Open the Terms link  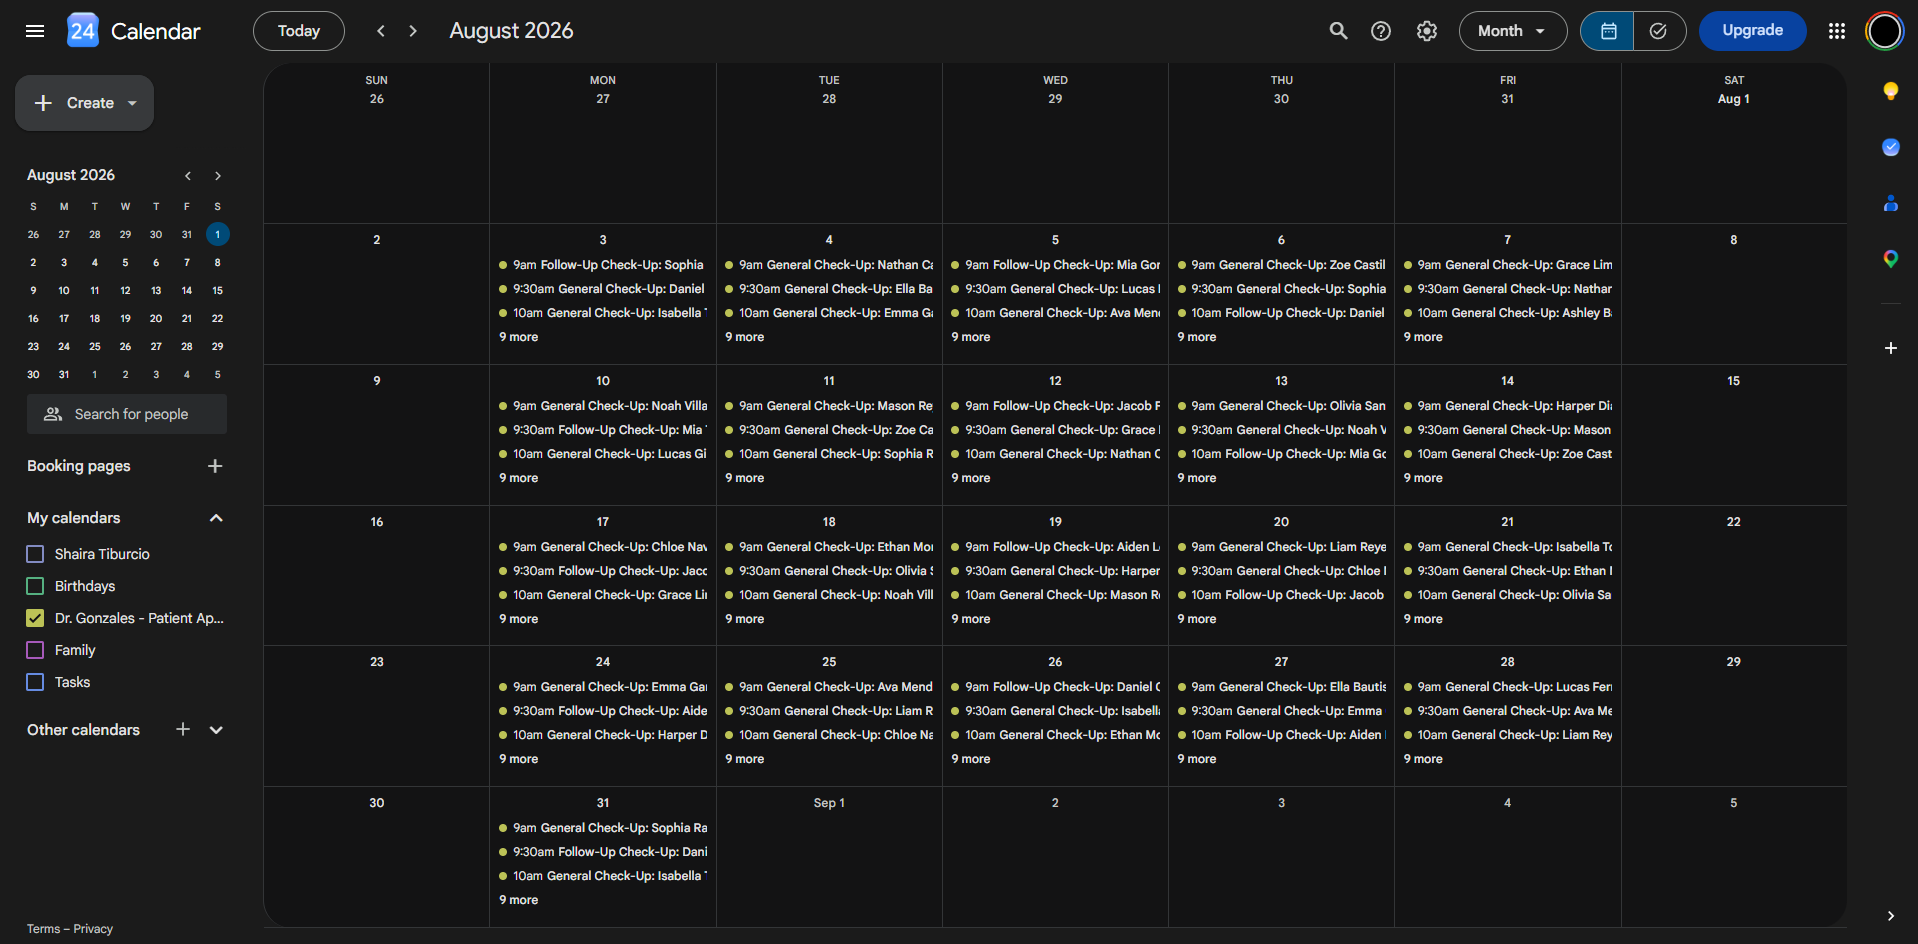(x=43, y=929)
